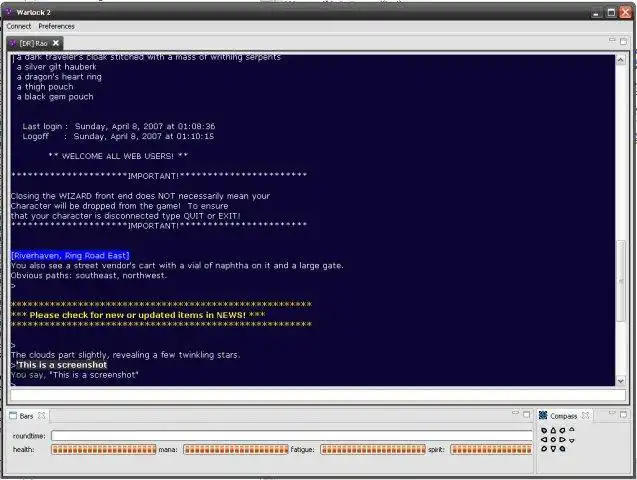Click the southwest compass arrow
This screenshot has height=480, width=637.
[x=544, y=449]
